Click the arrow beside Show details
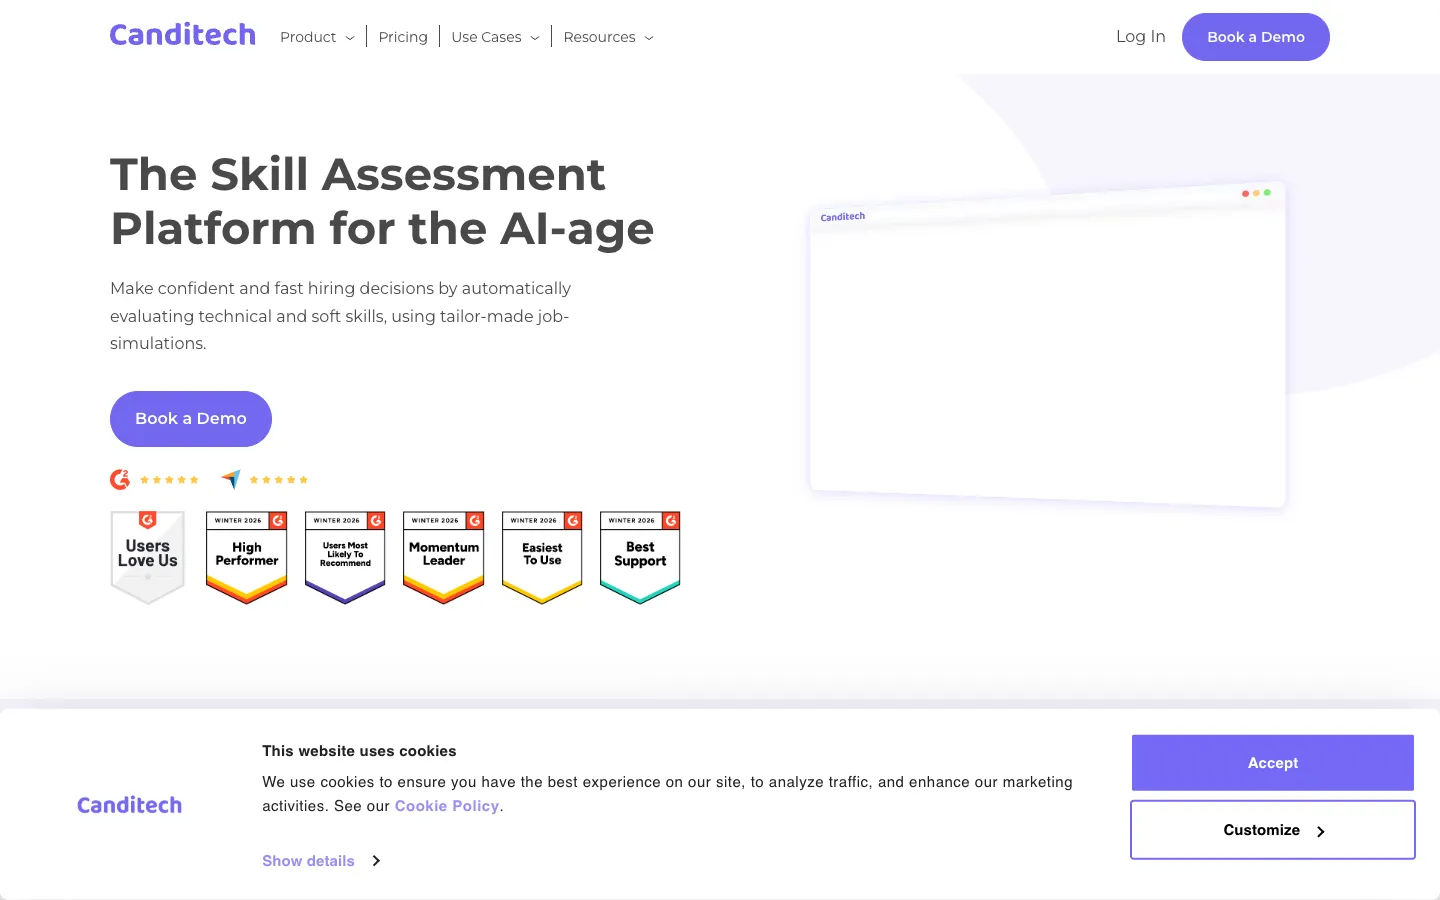 [x=376, y=861]
